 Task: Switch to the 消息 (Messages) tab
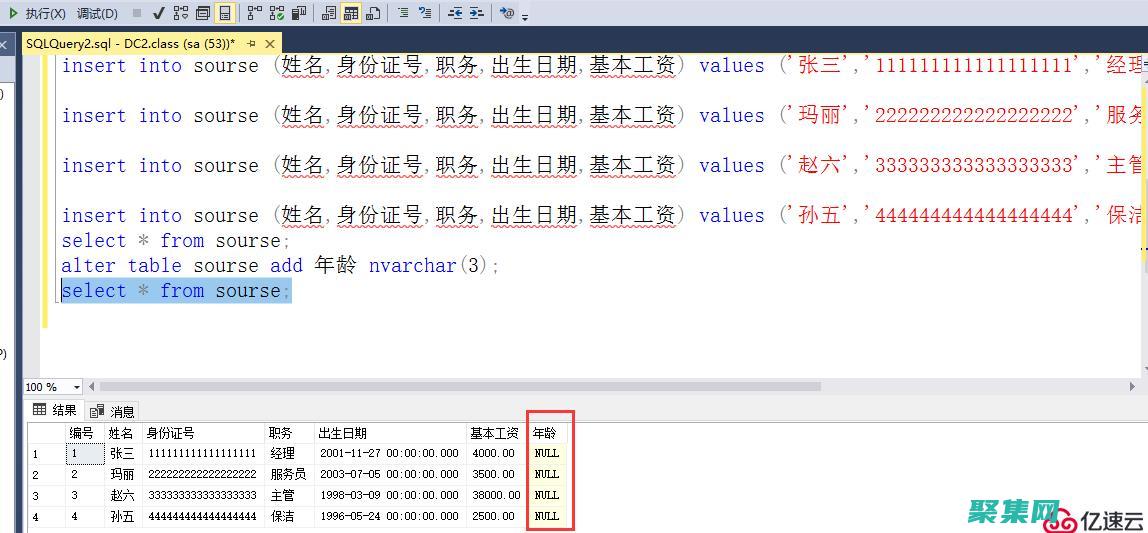point(112,411)
